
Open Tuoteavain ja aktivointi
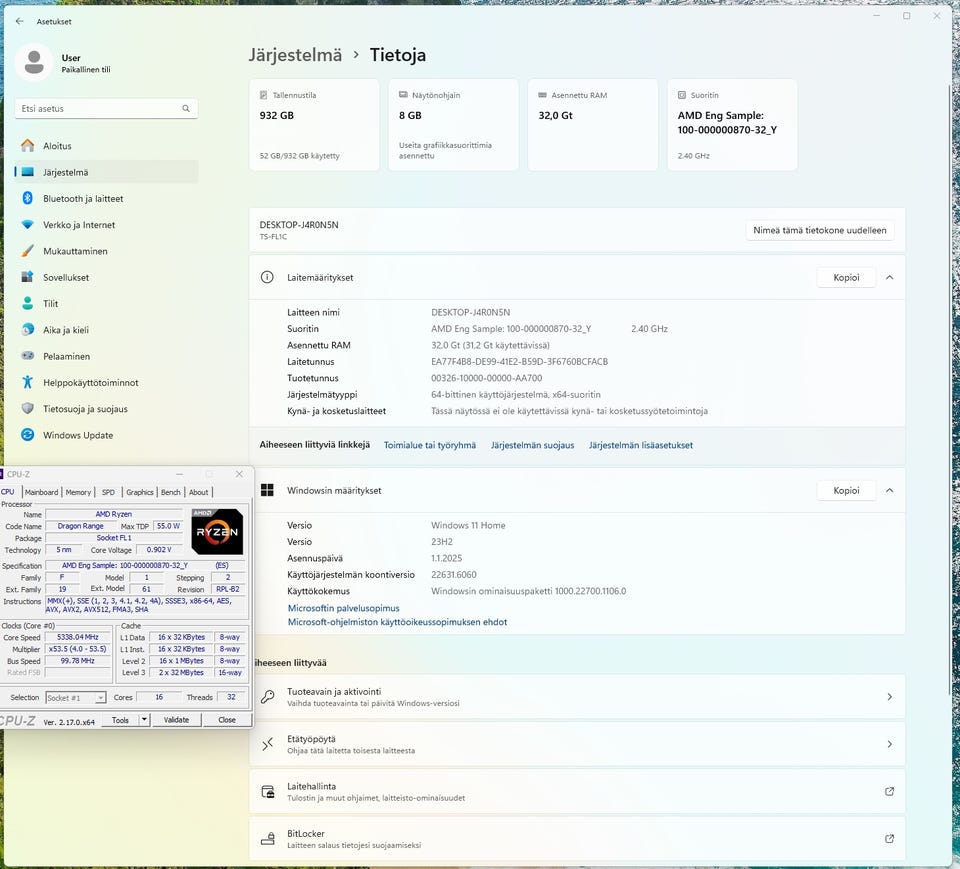[x=579, y=697]
